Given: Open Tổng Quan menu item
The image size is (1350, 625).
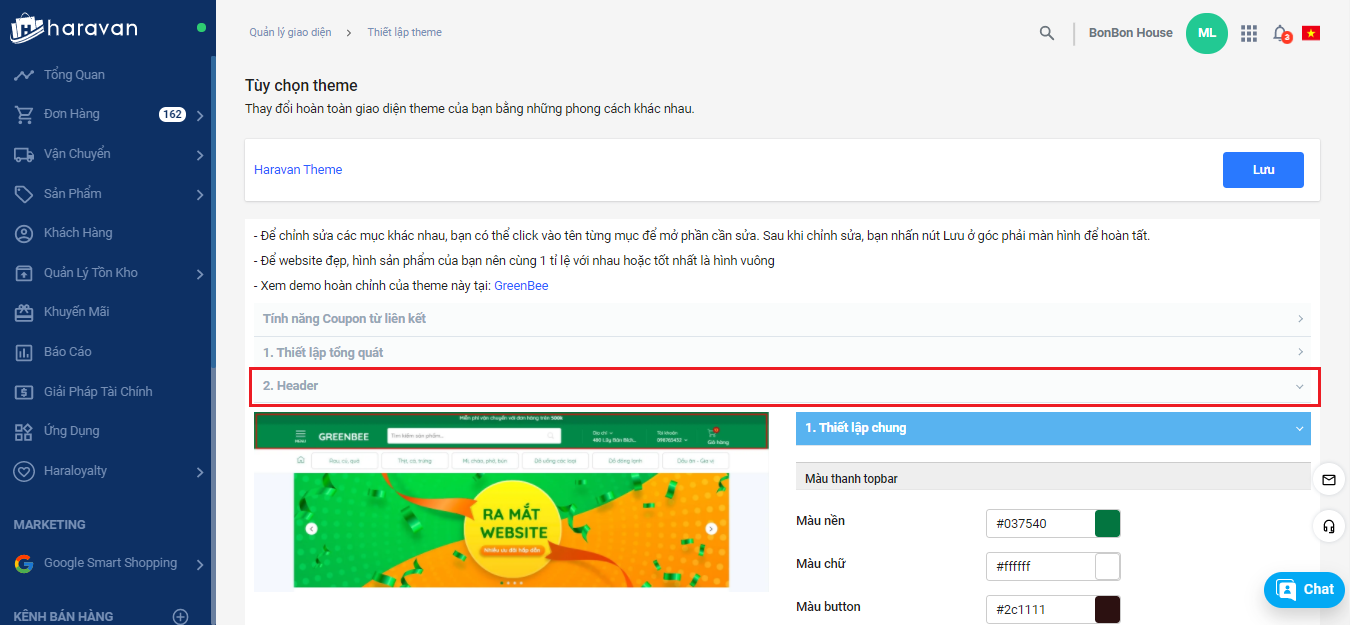Looking at the screenshot, I should pos(74,75).
